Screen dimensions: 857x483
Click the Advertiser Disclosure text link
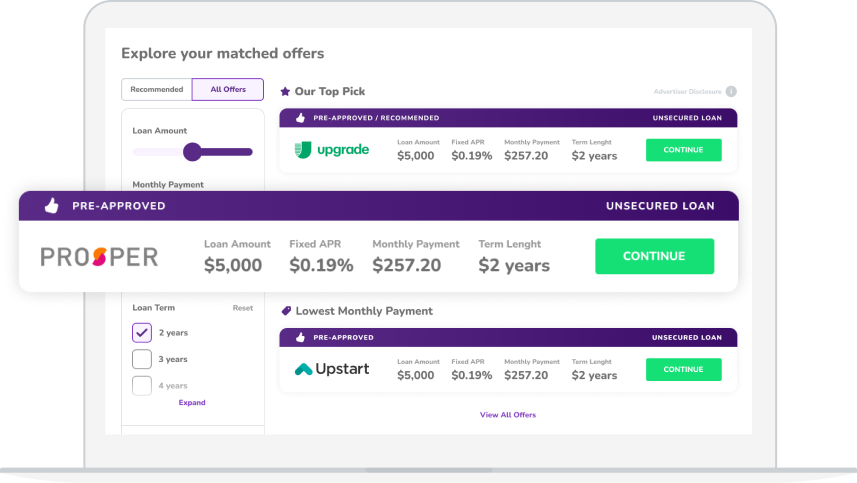[x=687, y=92]
